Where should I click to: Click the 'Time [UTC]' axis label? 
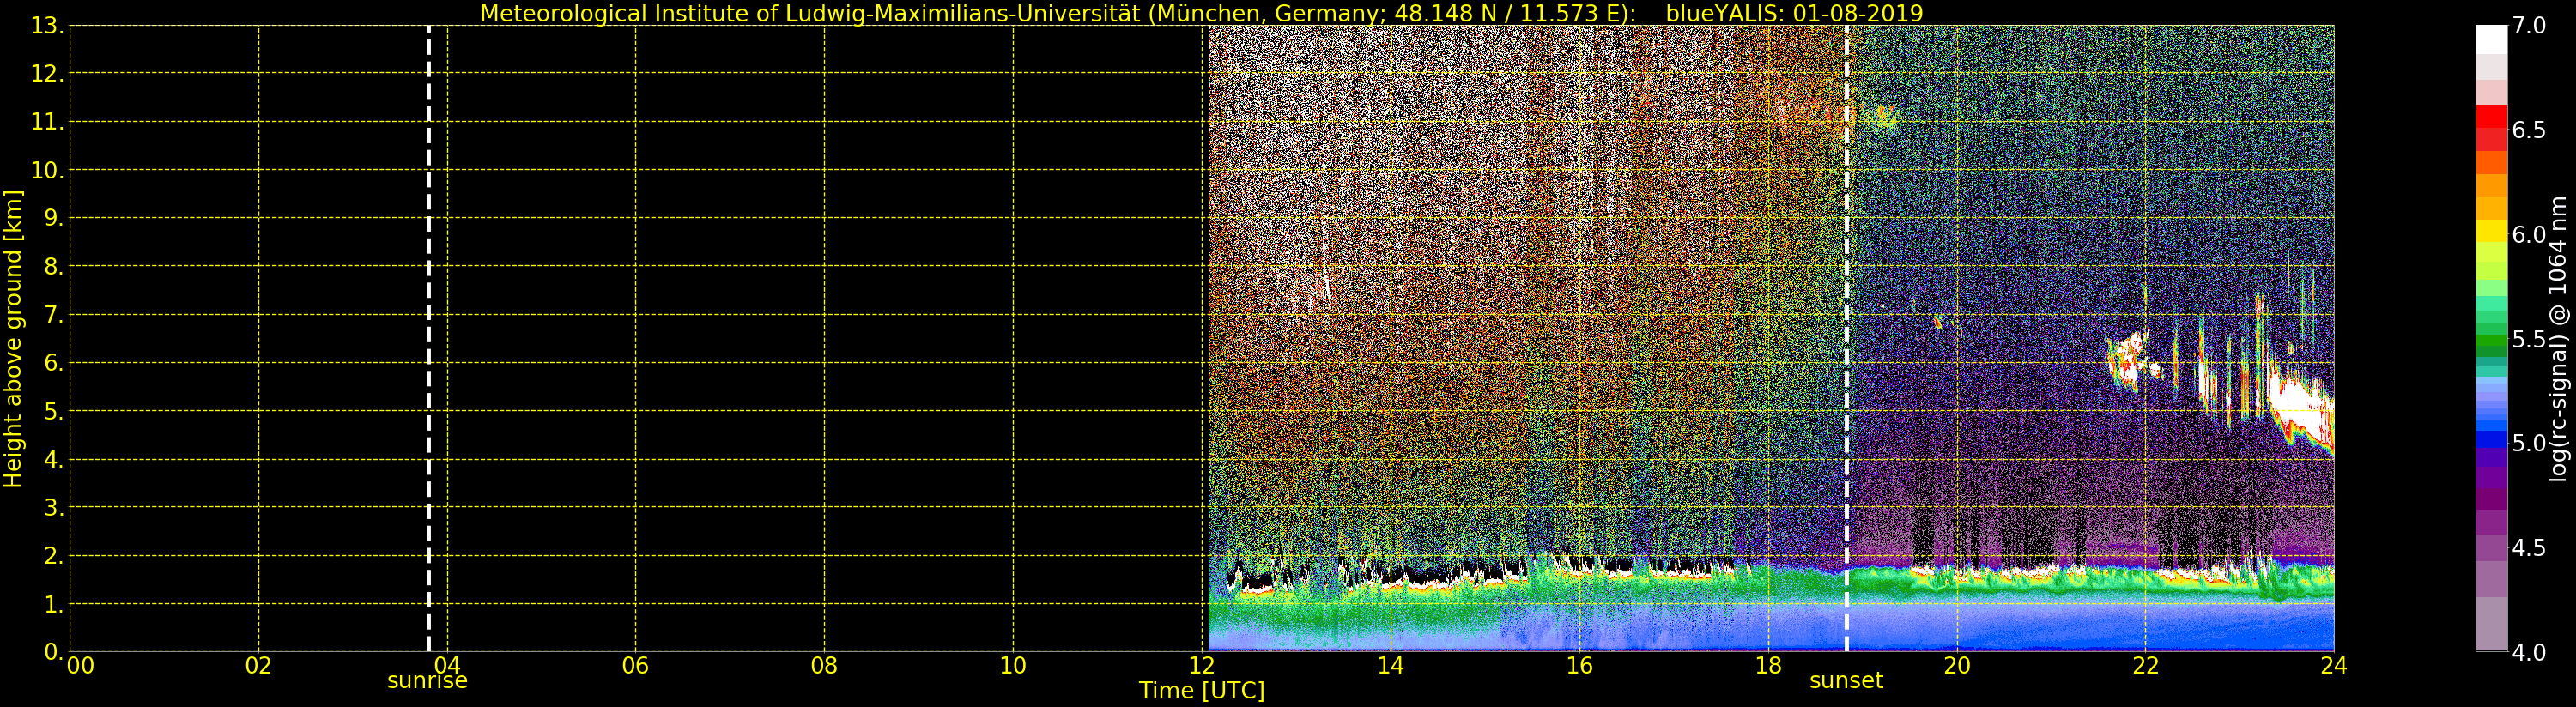coord(1201,691)
